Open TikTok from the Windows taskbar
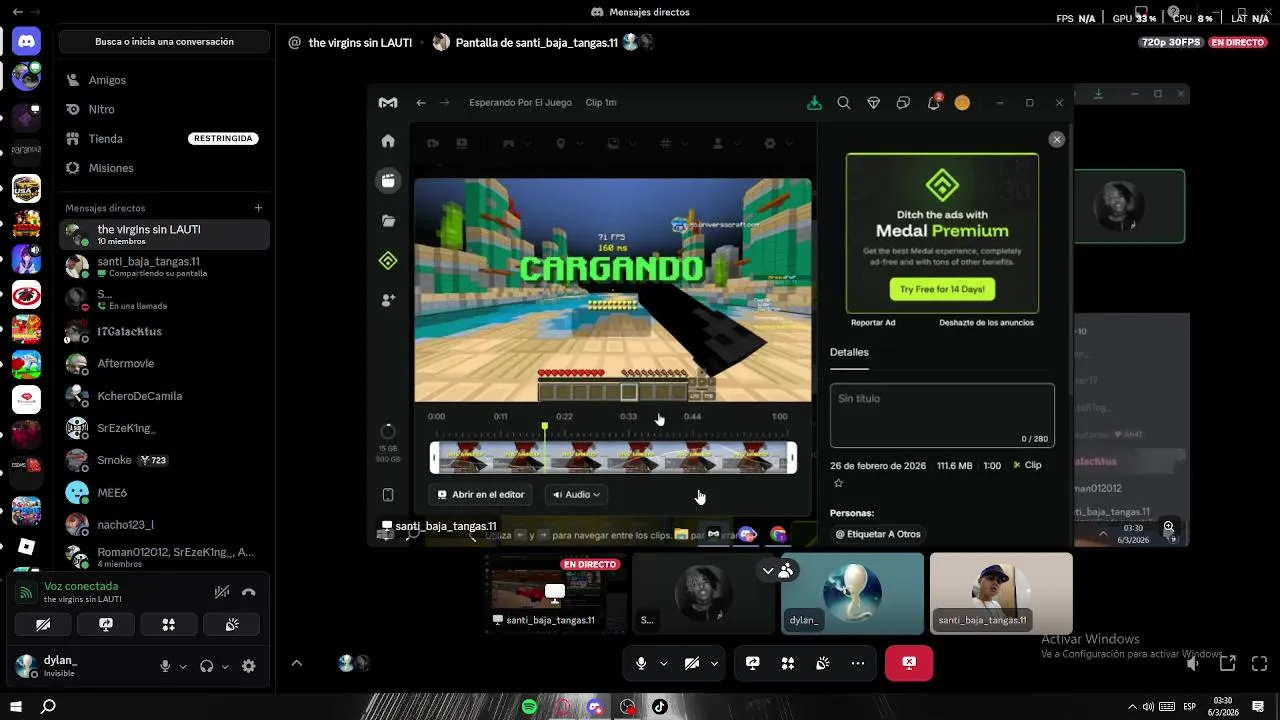 (x=660, y=707)
